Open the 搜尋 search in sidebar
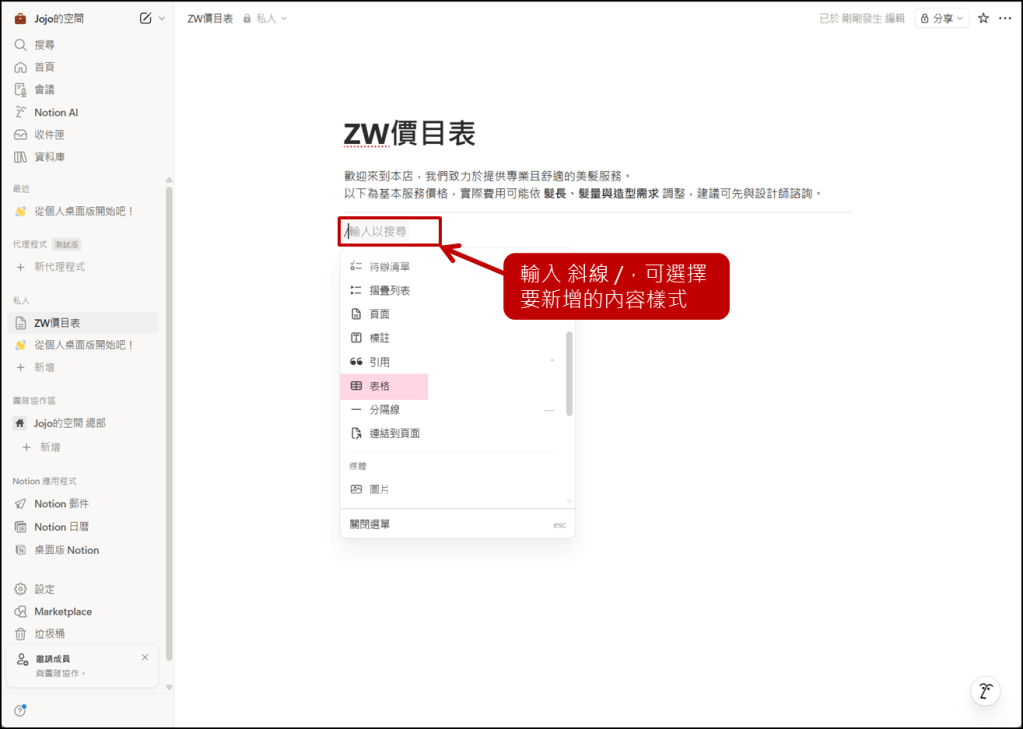This screenshot has width=1023, height=729. click(x=44, y=45)
